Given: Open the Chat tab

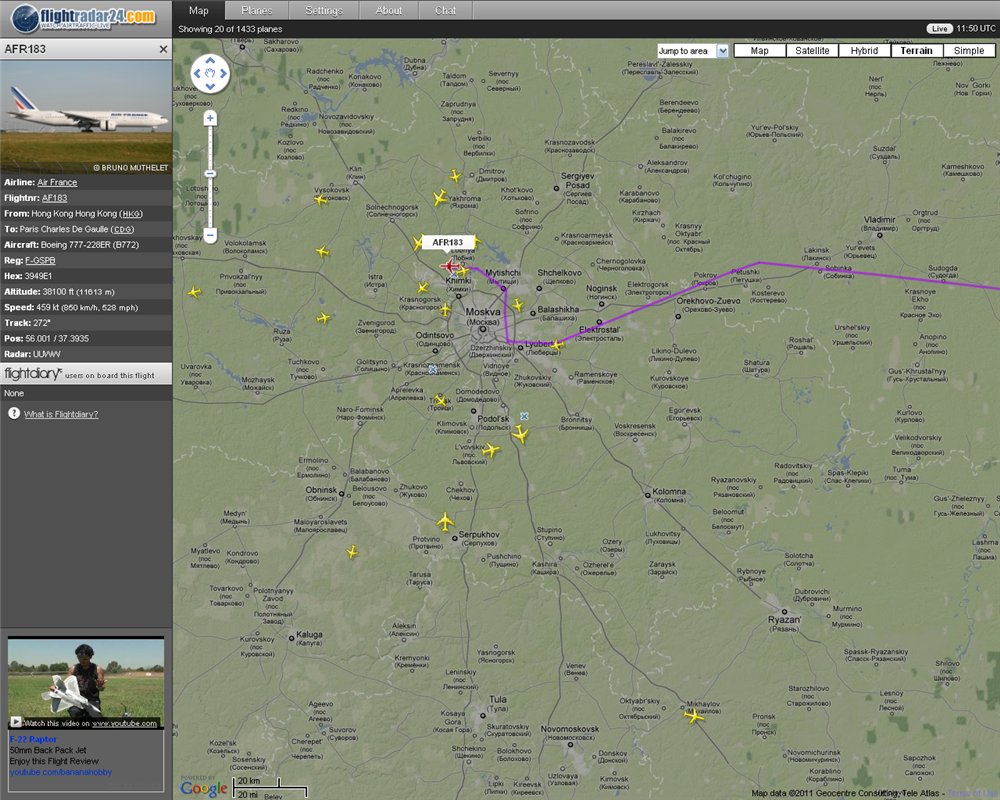Looking at the screenshot, I should tap(446, 10).
